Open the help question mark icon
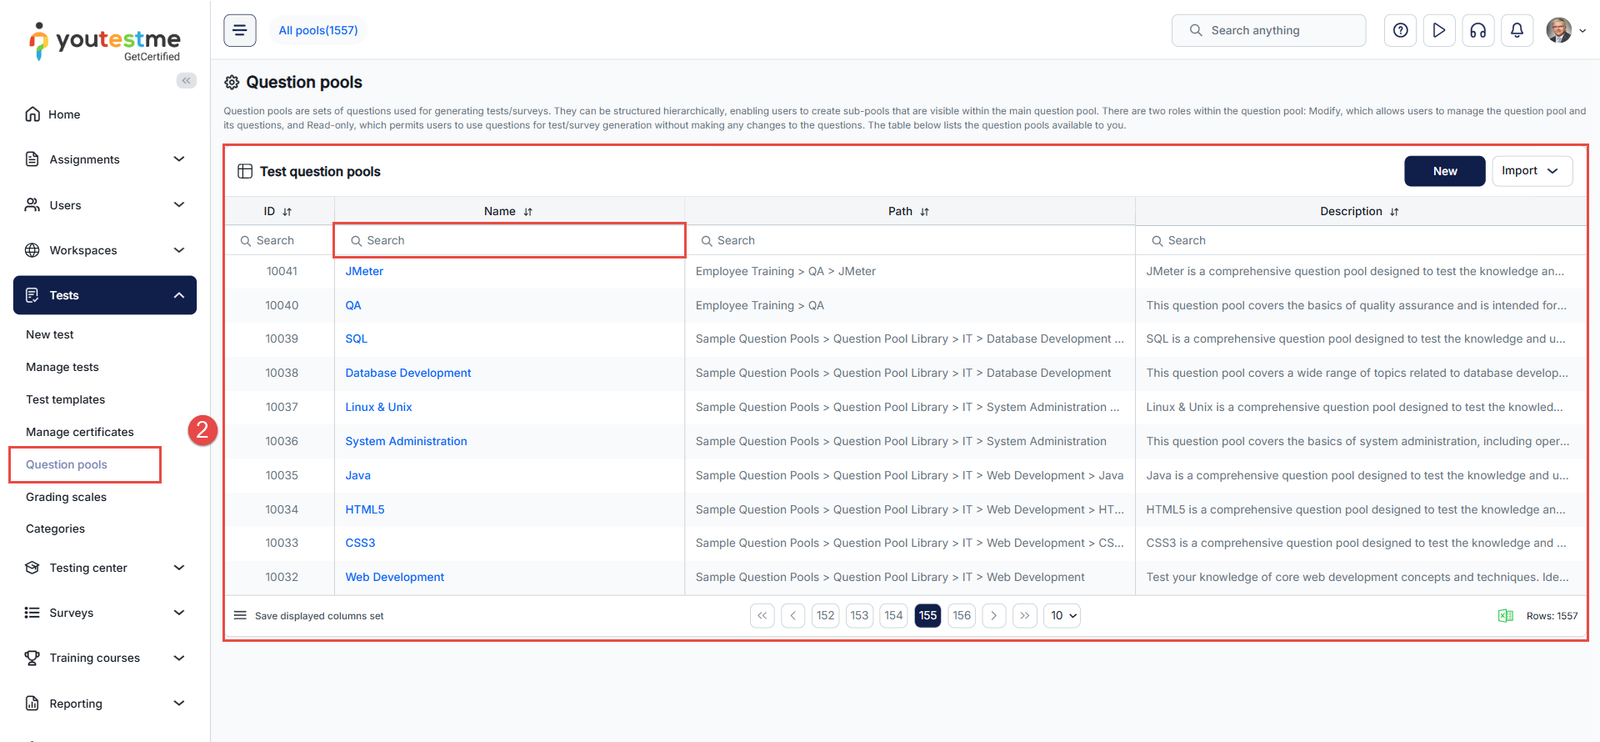 tap(1400, 30)
